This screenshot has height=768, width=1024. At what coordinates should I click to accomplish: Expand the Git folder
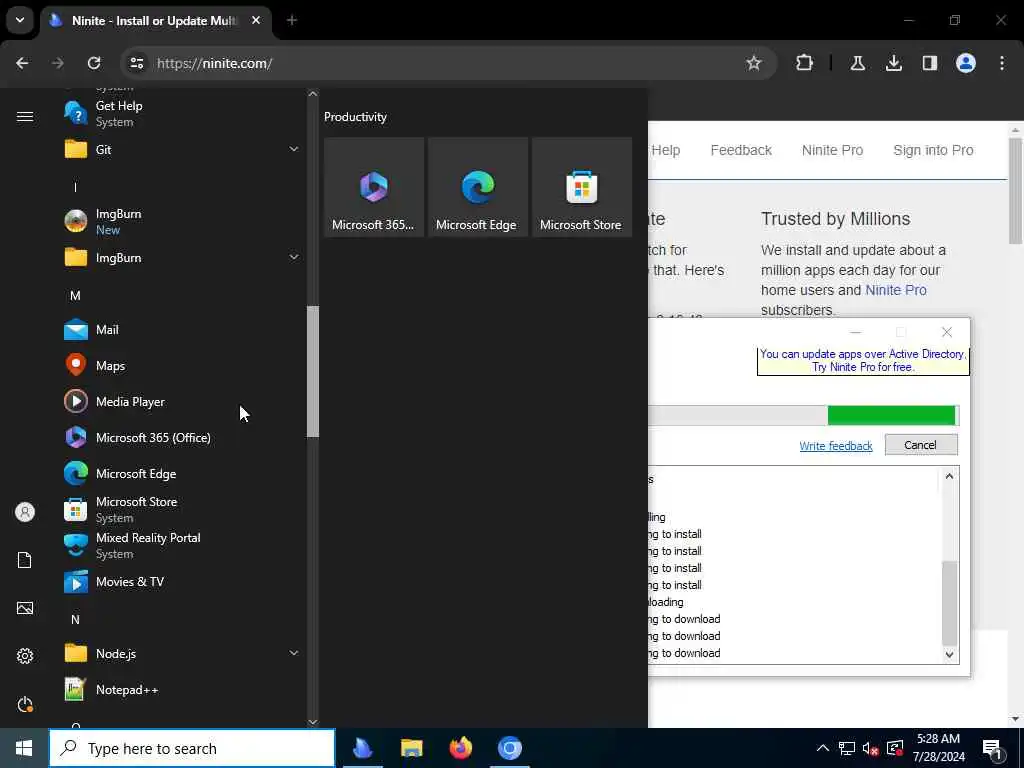pos(181,150)
